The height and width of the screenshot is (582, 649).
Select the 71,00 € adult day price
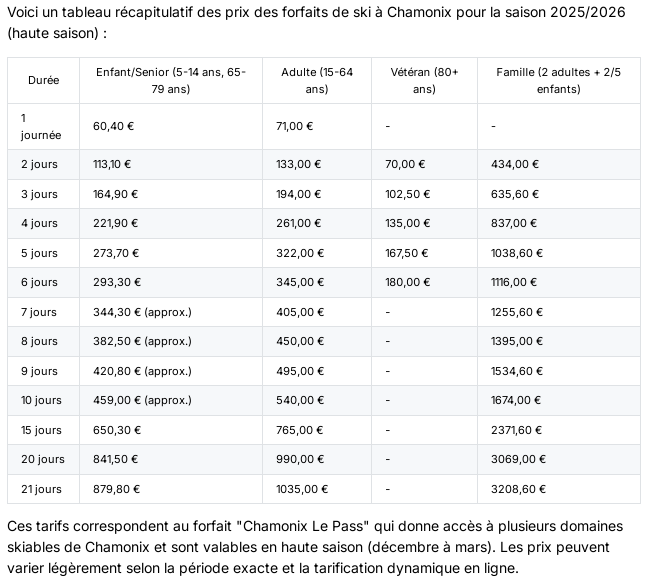tap(294, 126)
